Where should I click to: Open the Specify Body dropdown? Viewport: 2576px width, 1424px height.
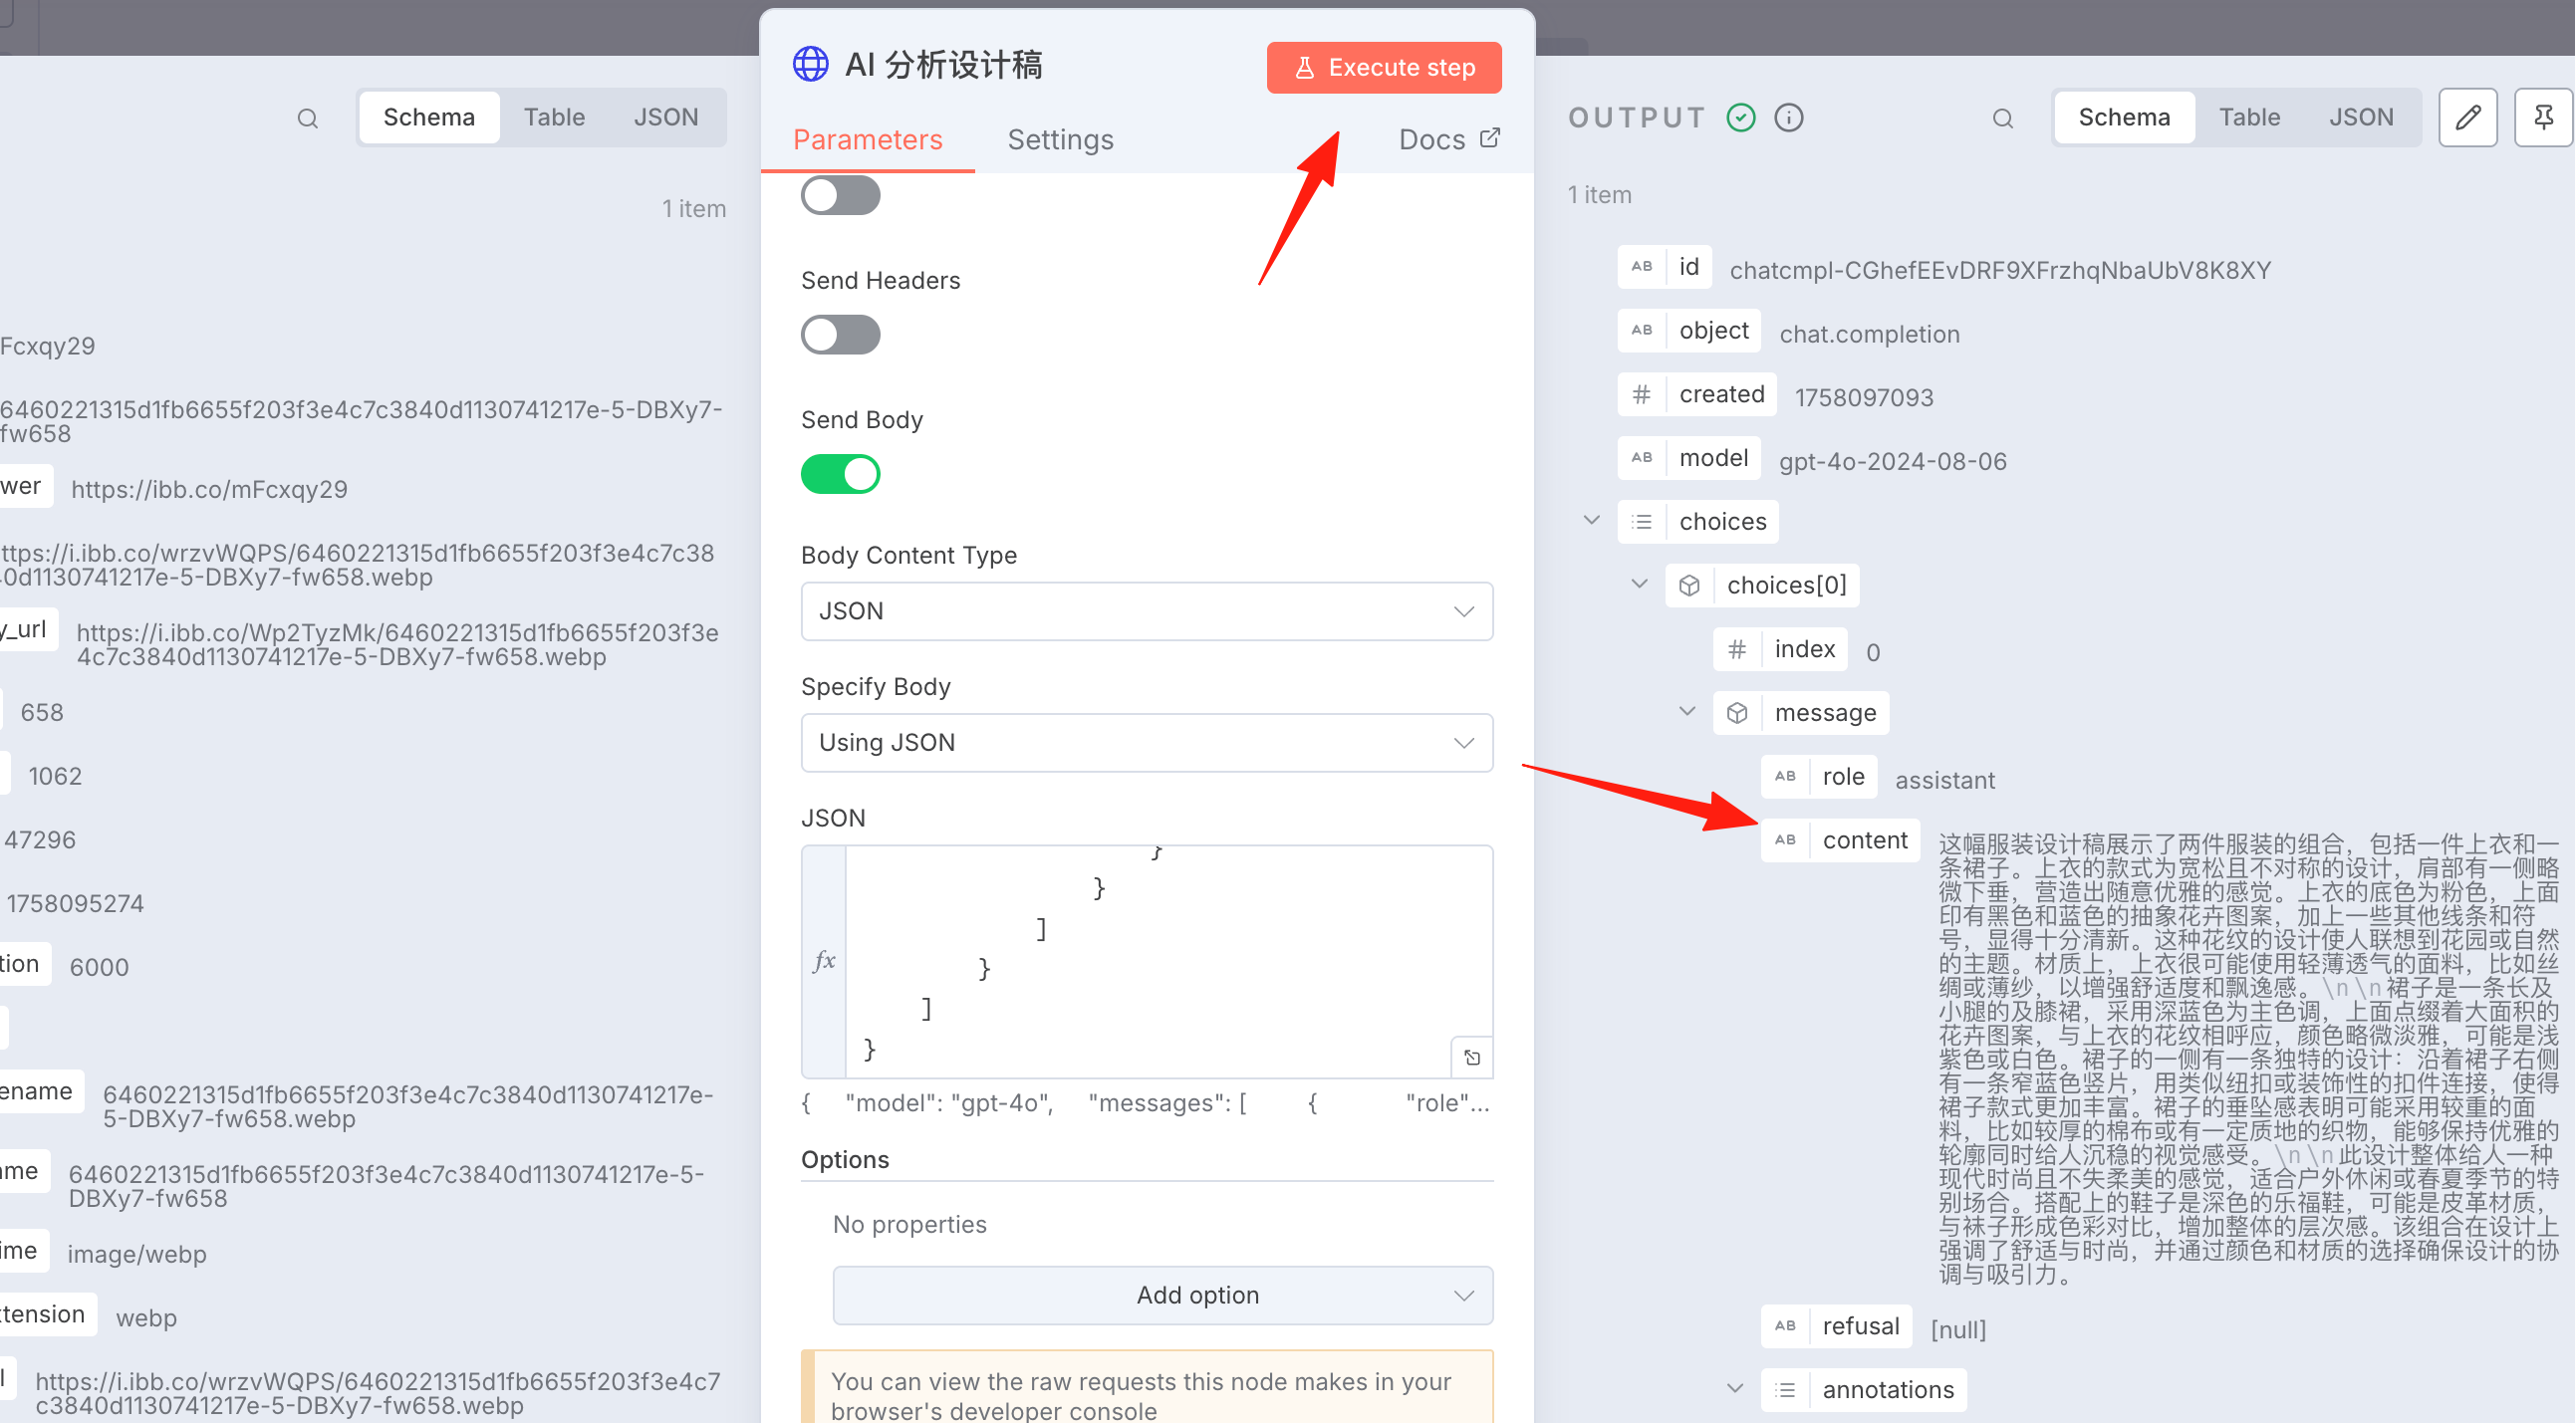[x=1147, y=742]
